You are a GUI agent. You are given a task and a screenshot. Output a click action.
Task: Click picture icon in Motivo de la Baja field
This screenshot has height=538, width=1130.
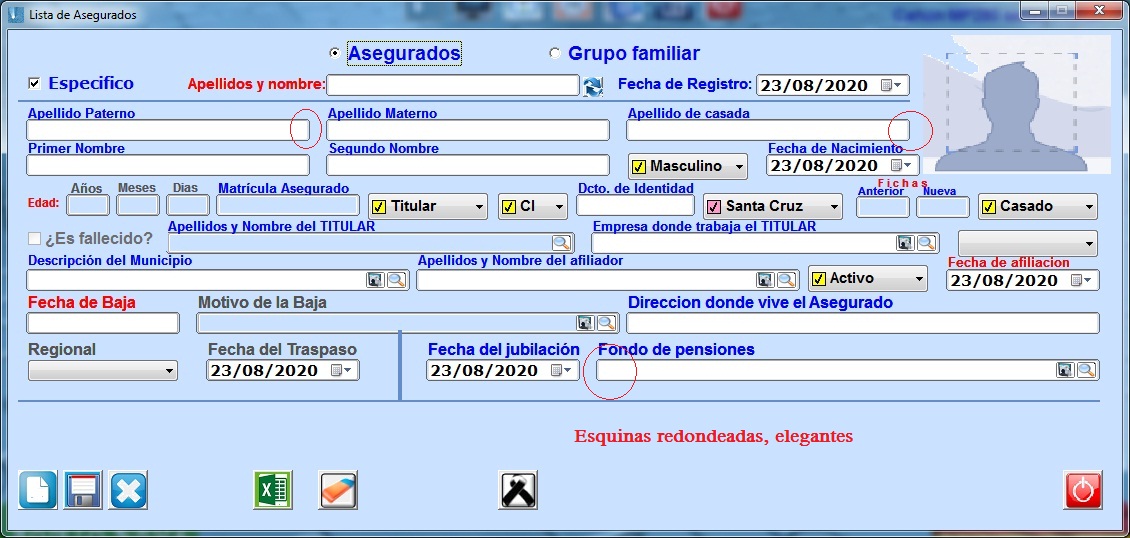585,323
